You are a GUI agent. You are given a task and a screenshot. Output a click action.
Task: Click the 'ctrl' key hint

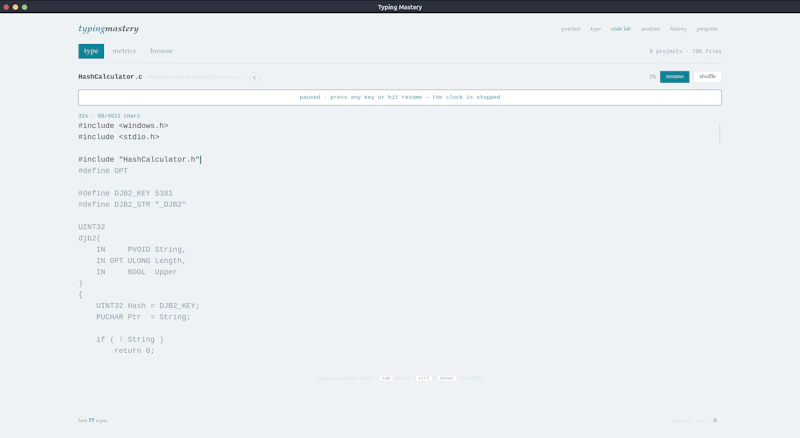click(423, 378)
